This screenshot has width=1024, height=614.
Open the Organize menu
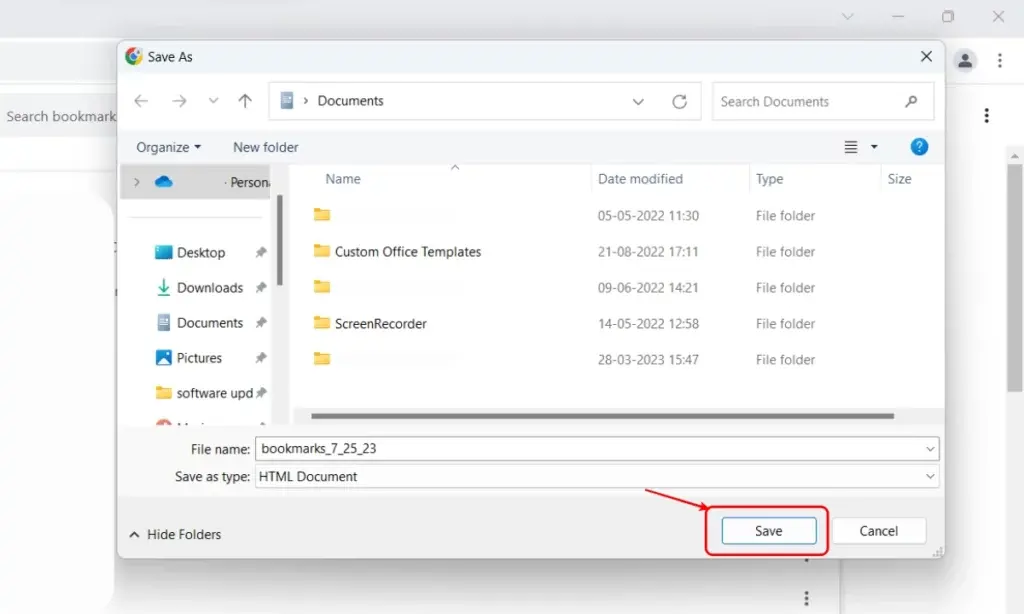pyautogui.click(x=167, y=146)
